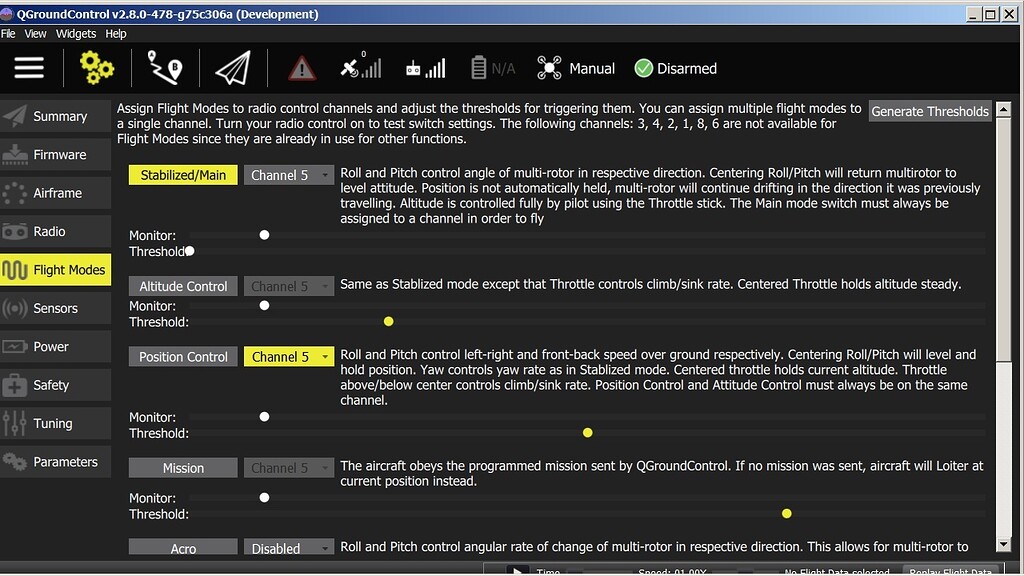Open Radio setup page

[x=56, y=231]
